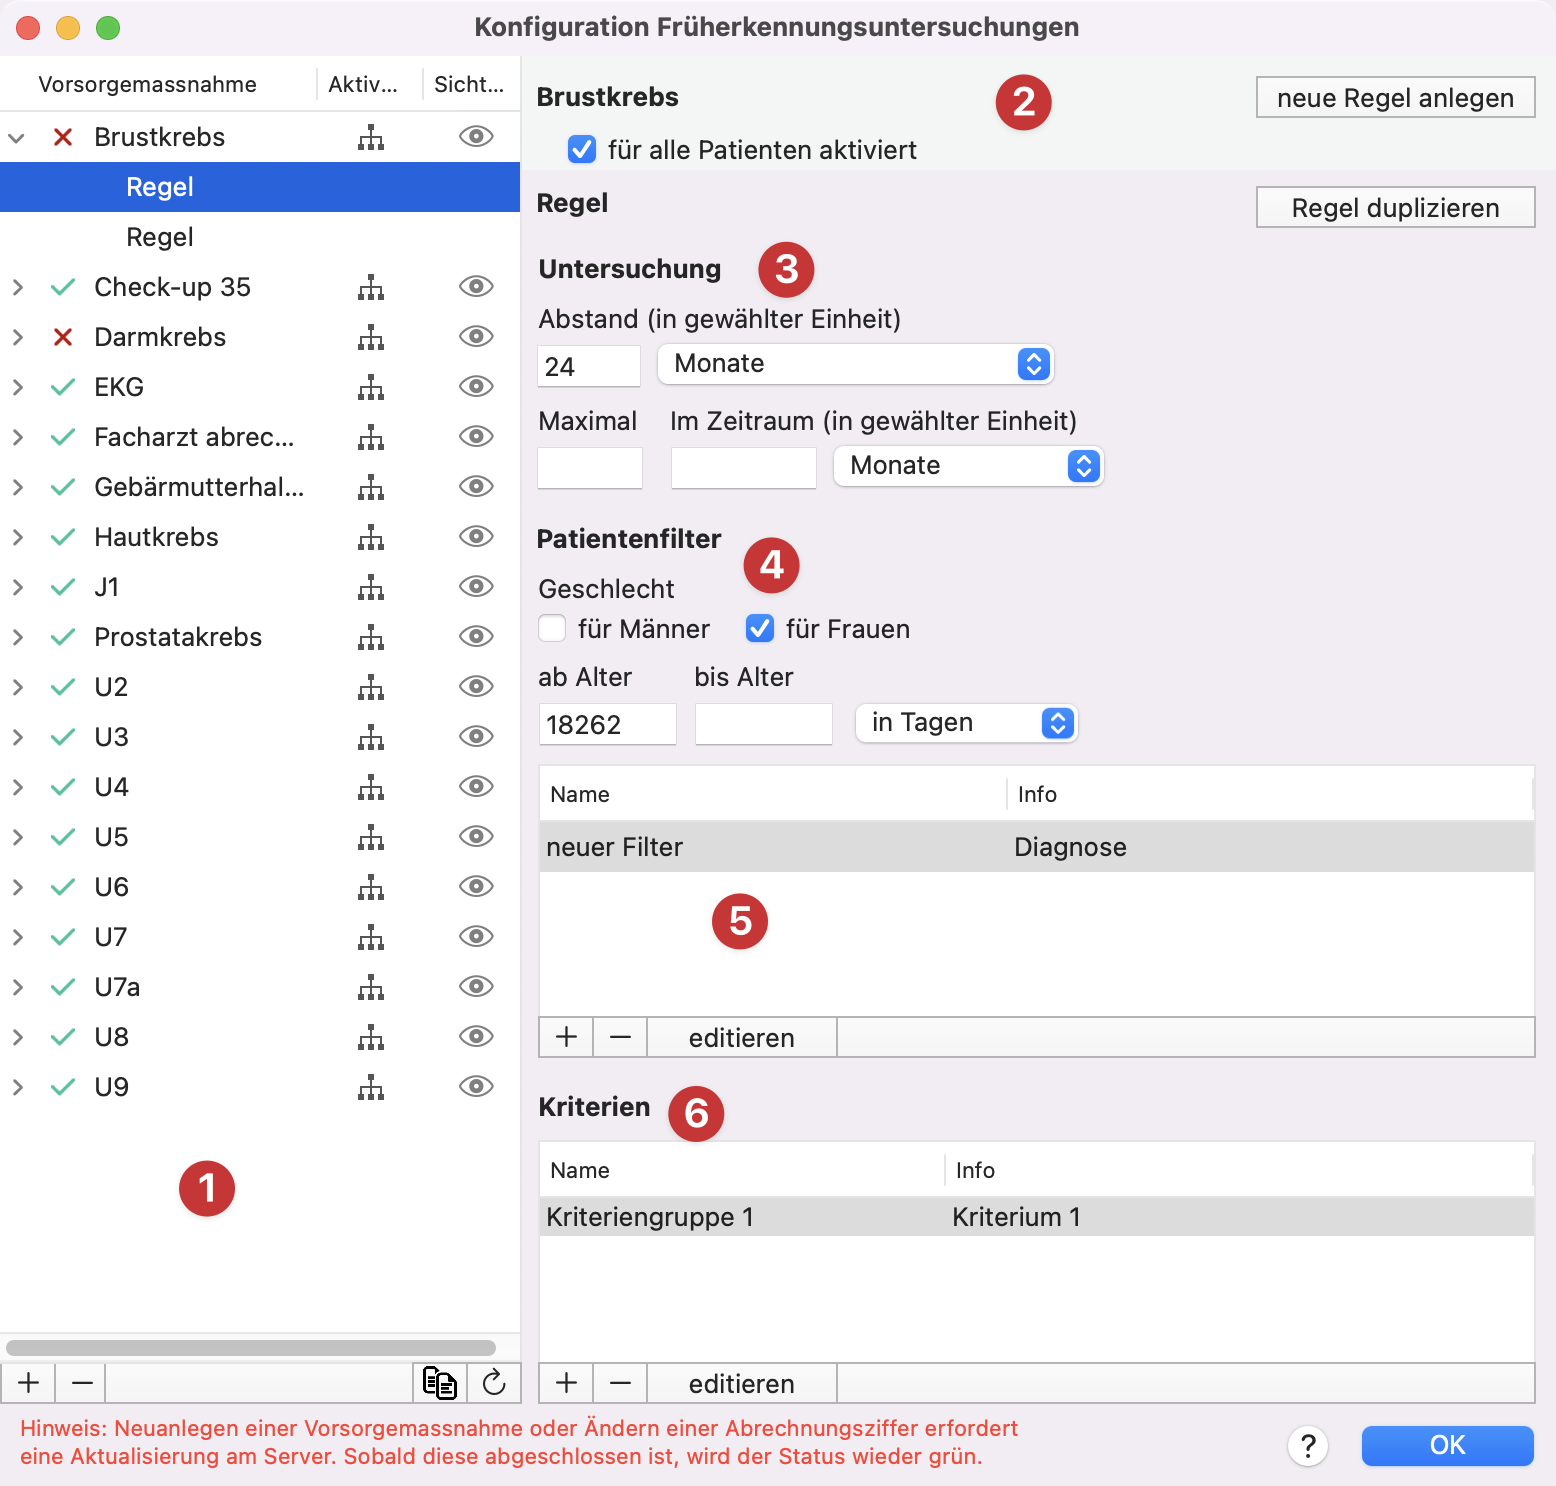Click the hierarchy icon in the U7 row

pyautogui.click(x=371, y=937)
